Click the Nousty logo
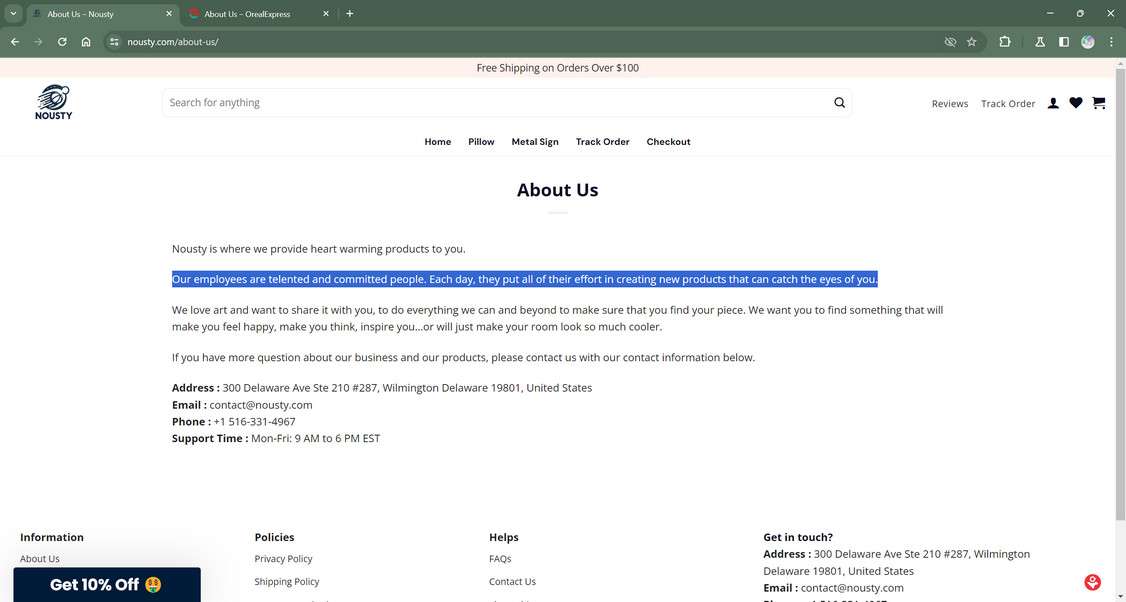The width and height of the screenshot is (1126, 602). (54, 102)
